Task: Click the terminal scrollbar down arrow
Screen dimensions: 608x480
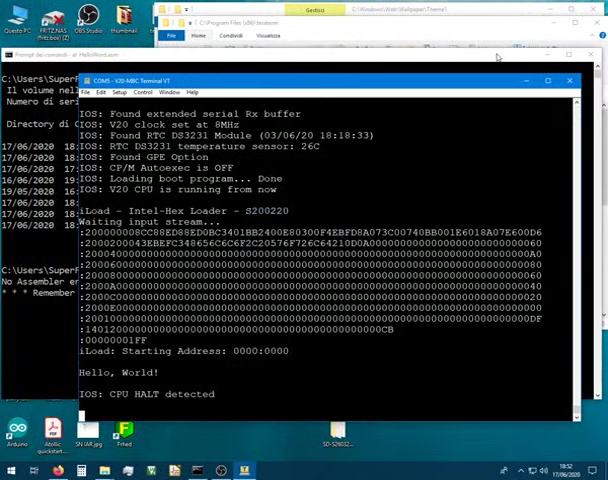Action: pyautogui.click(x=576, y=414)
